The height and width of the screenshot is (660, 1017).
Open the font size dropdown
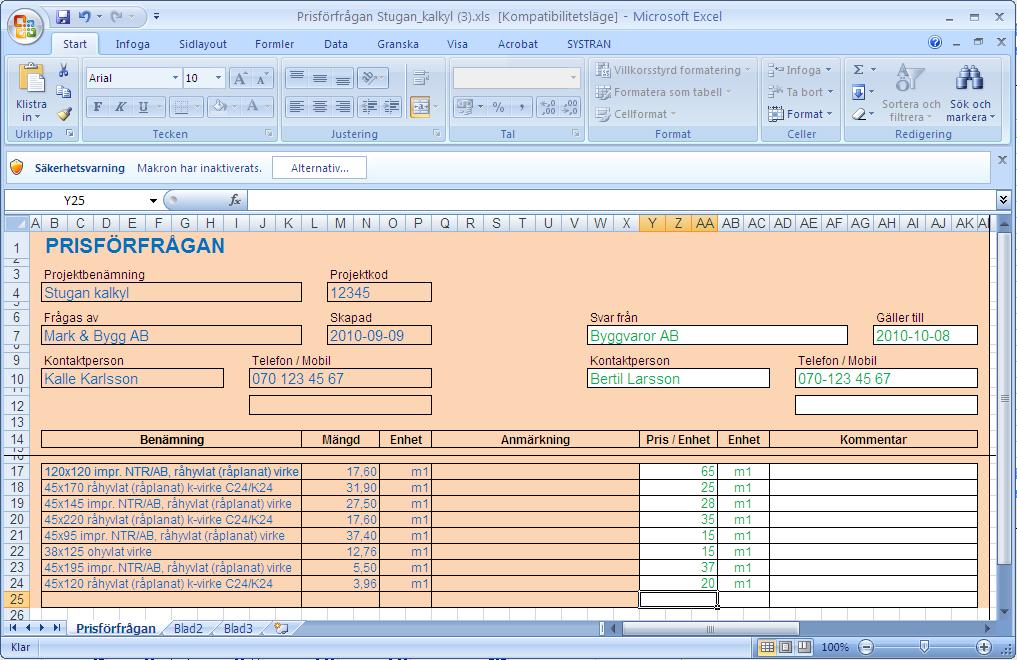[219, 78]
